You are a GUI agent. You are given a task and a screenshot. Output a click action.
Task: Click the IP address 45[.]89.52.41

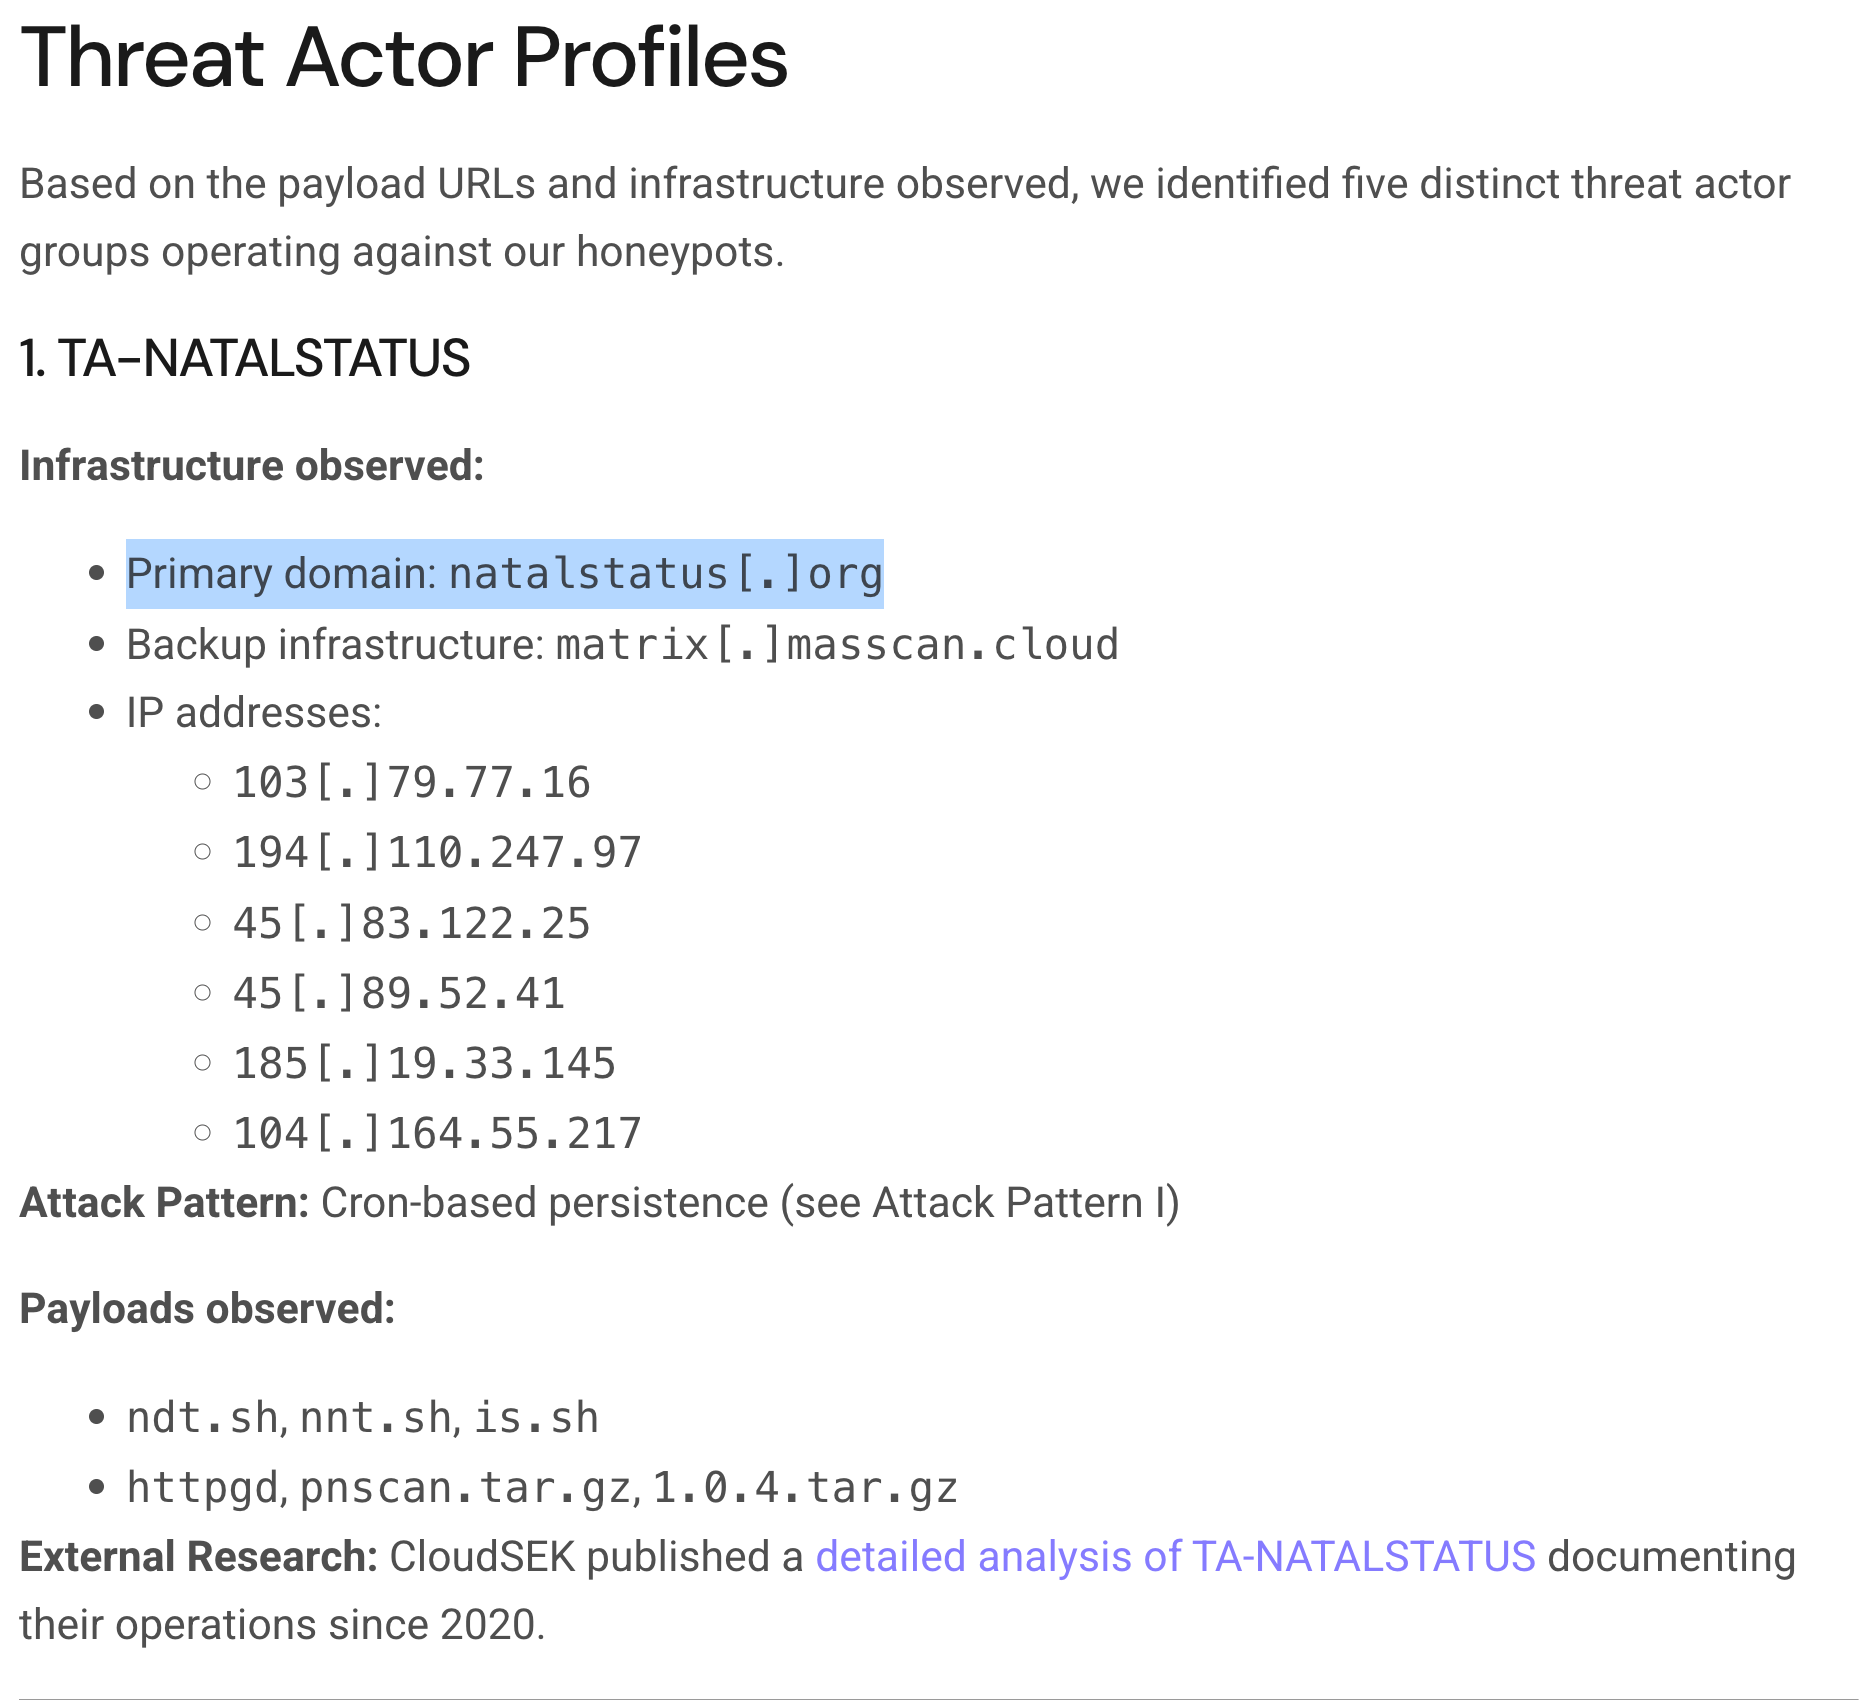(x=399, y=993)
